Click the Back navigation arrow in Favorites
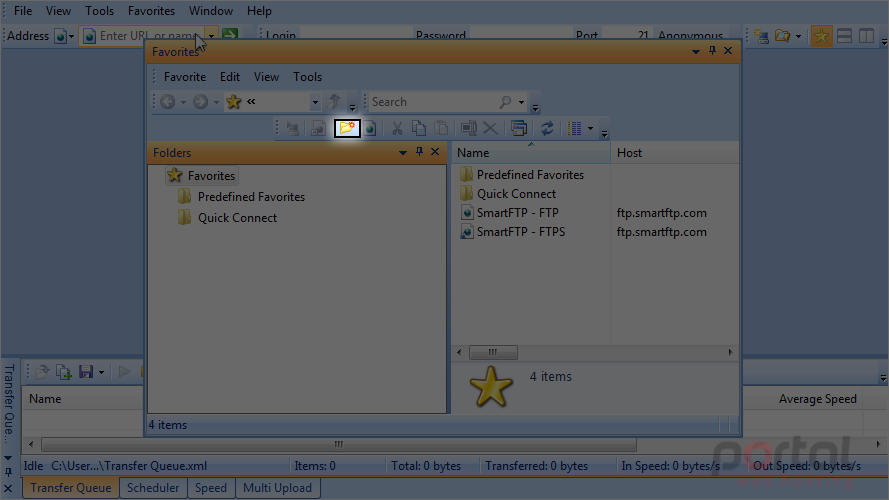This screenshot has height=500, width=889. pos(168,102)
